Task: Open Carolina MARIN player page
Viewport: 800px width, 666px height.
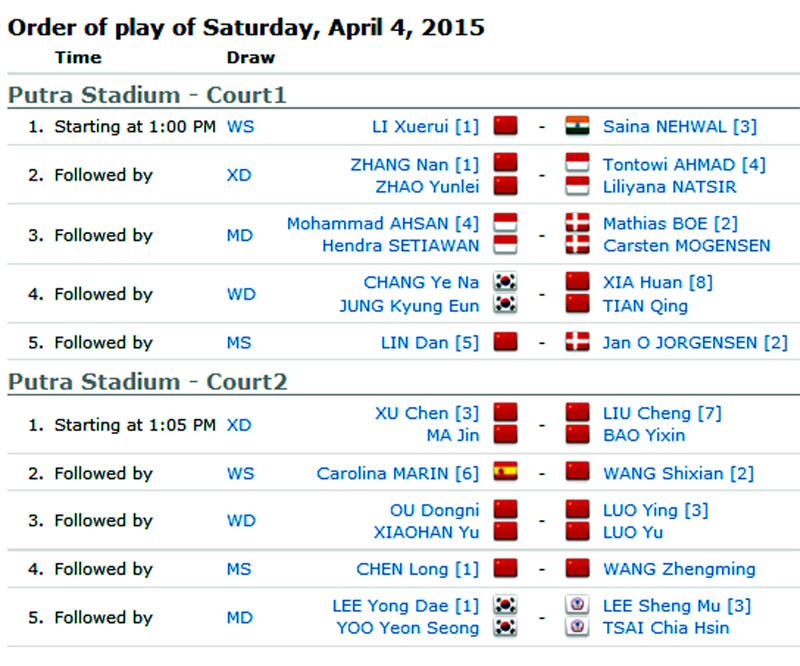Action: click(x=383, y=474)
